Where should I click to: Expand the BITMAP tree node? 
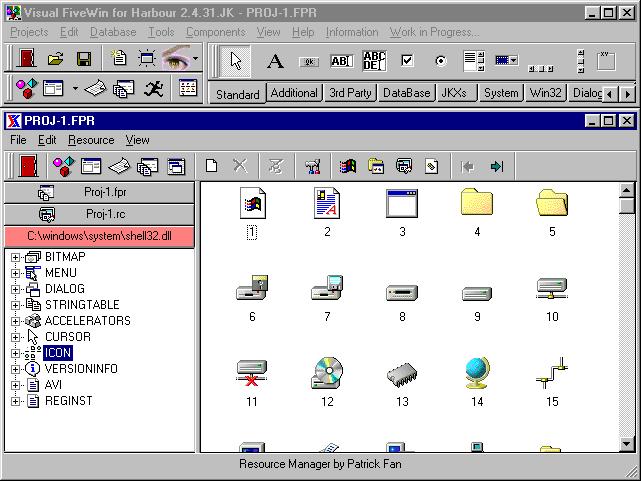[16, 257]
